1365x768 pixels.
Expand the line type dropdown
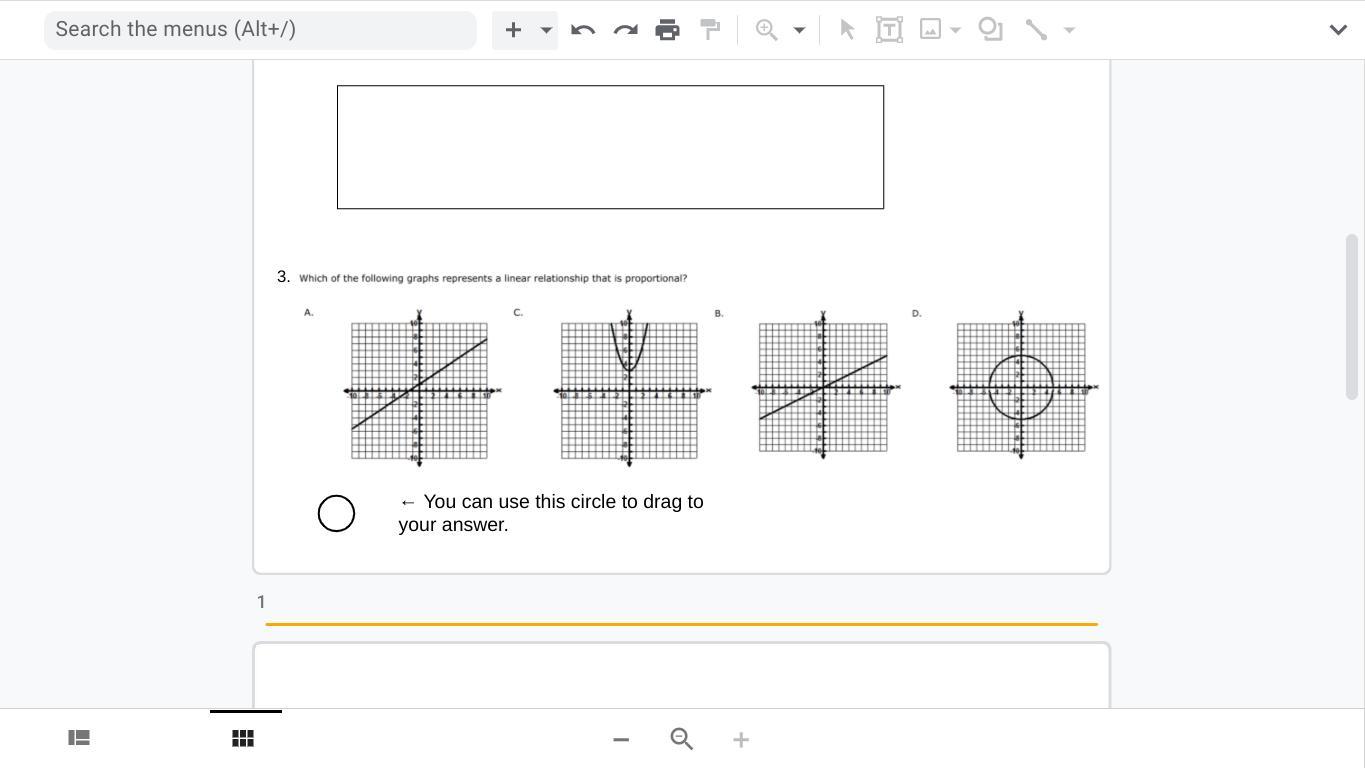[1069, 30]
